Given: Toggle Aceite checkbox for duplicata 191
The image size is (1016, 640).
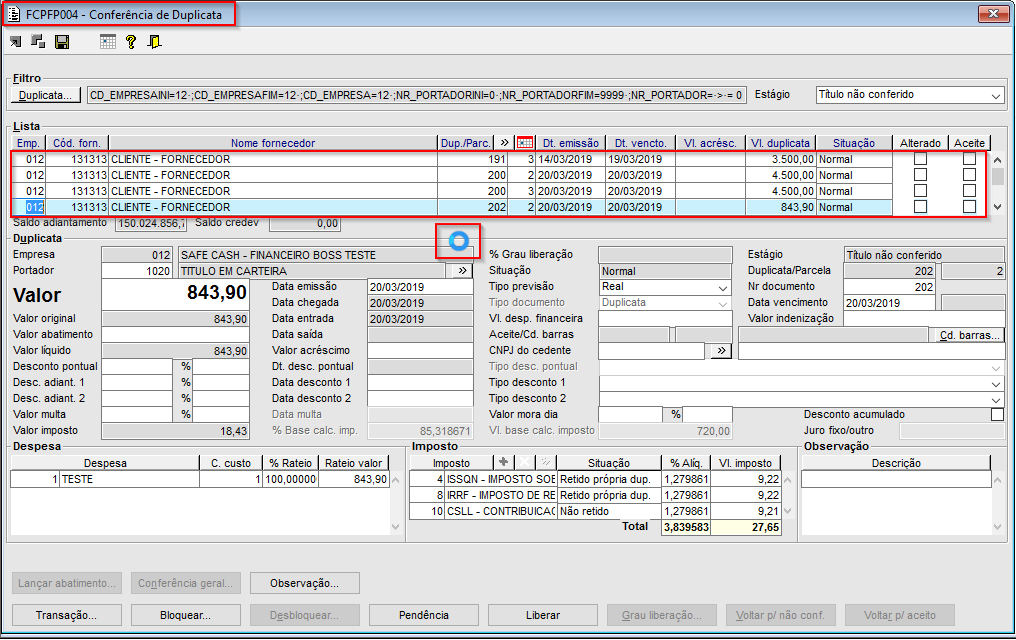Looking at the screenshot, I should [x=969, y=159].
